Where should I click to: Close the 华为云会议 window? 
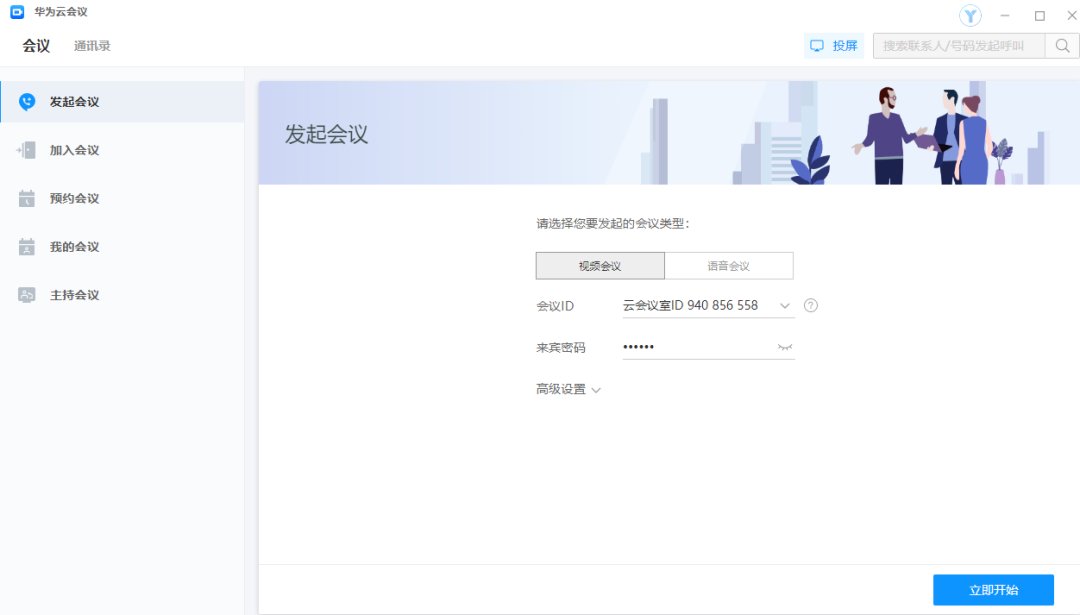[x=1072, y=15]
